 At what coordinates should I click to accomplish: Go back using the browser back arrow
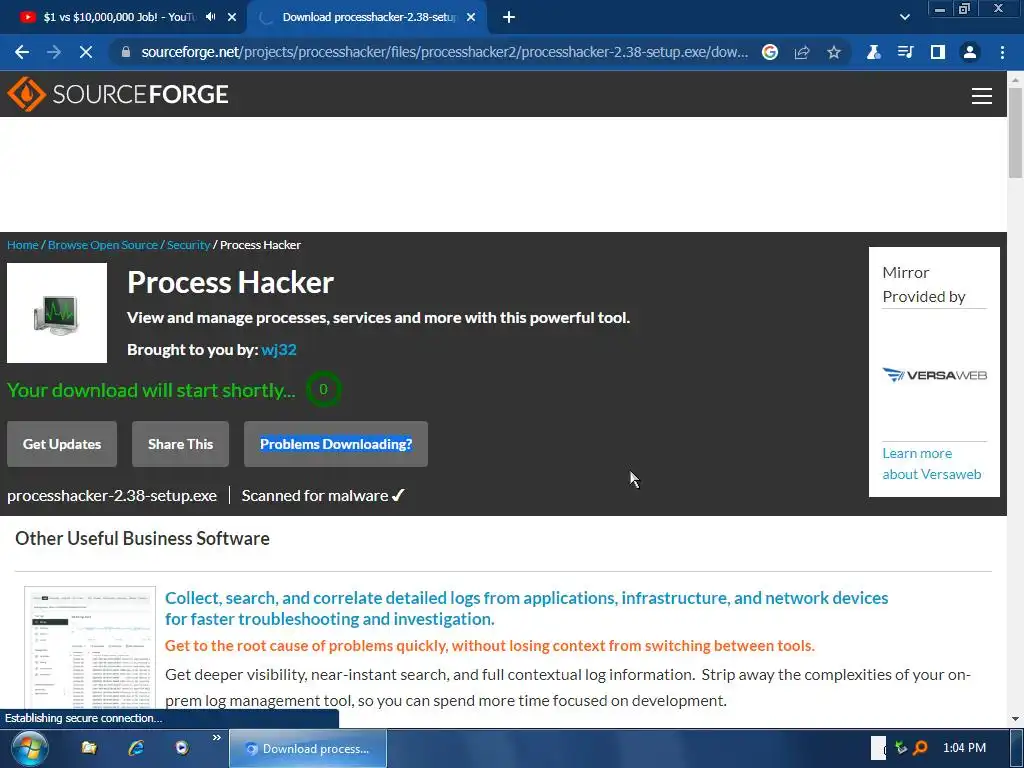point(22,52)
